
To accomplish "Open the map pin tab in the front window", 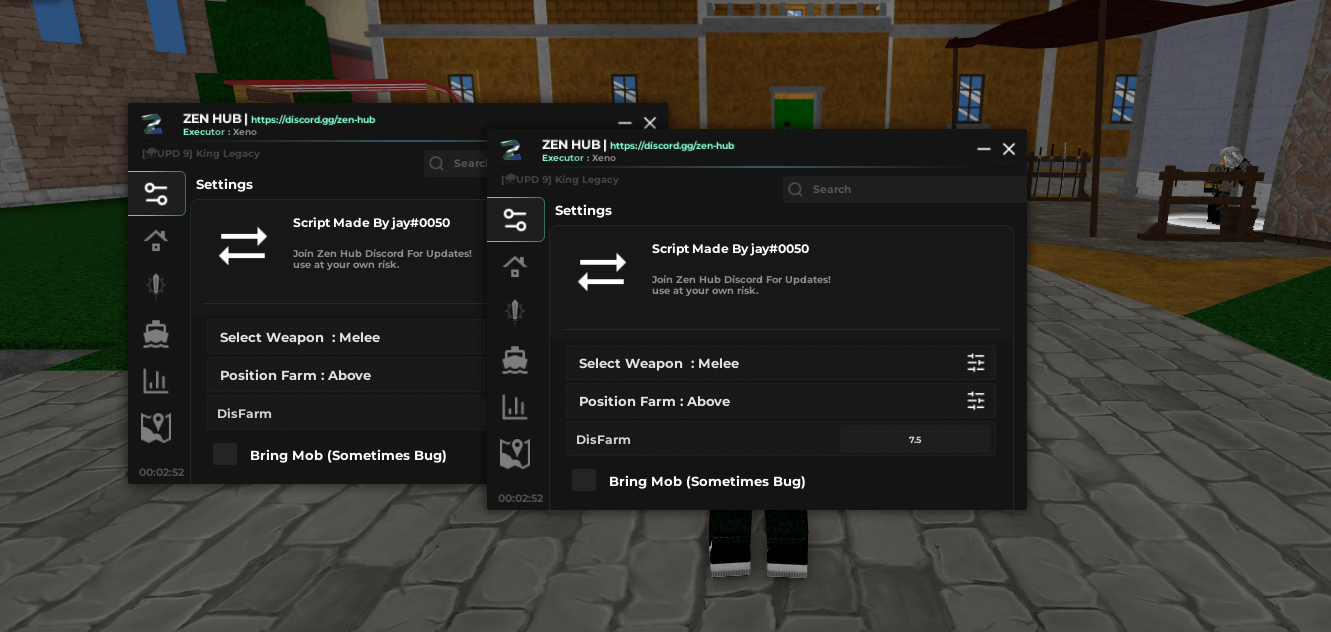I will (x=515, y=454).
